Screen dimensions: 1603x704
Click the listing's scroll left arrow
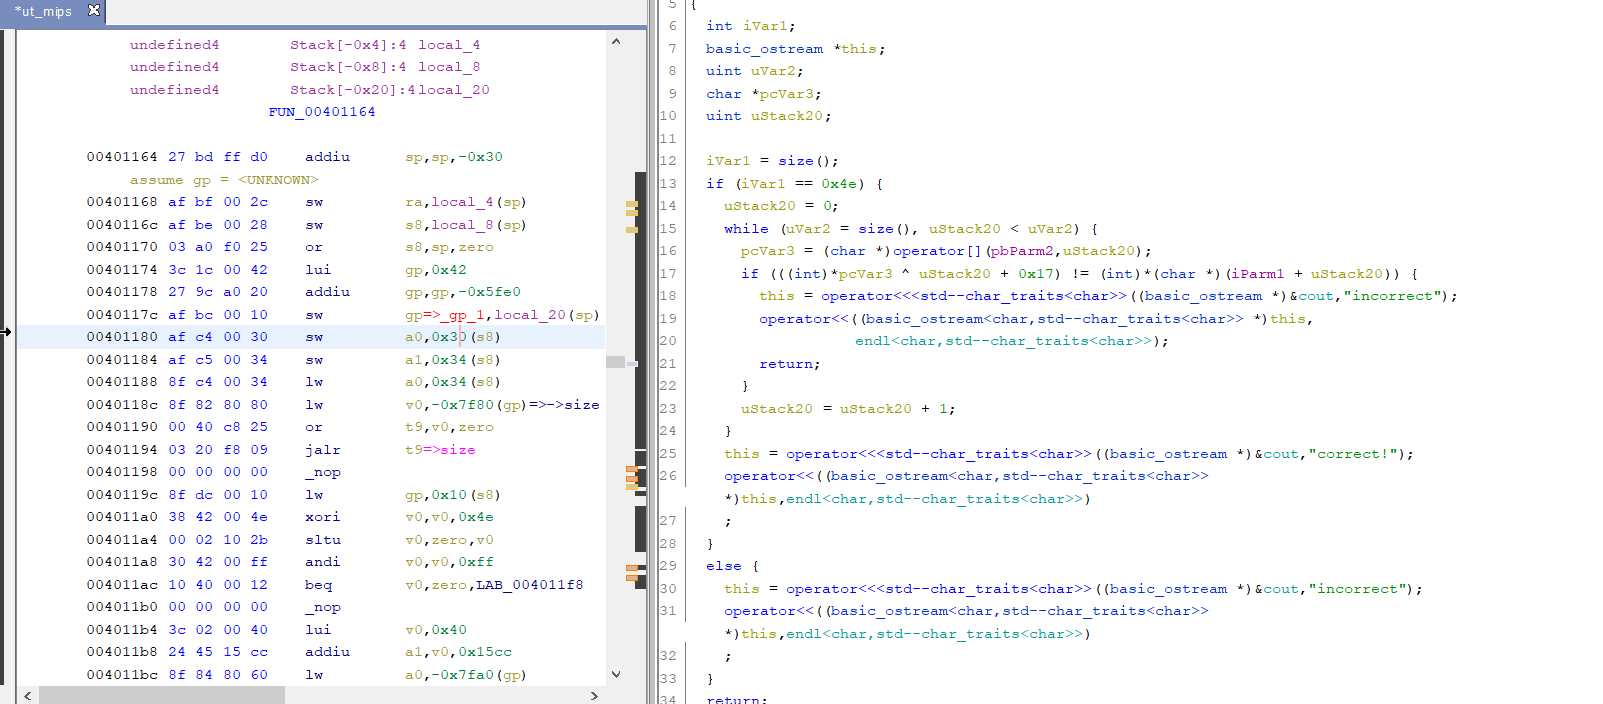click(27, 695)
